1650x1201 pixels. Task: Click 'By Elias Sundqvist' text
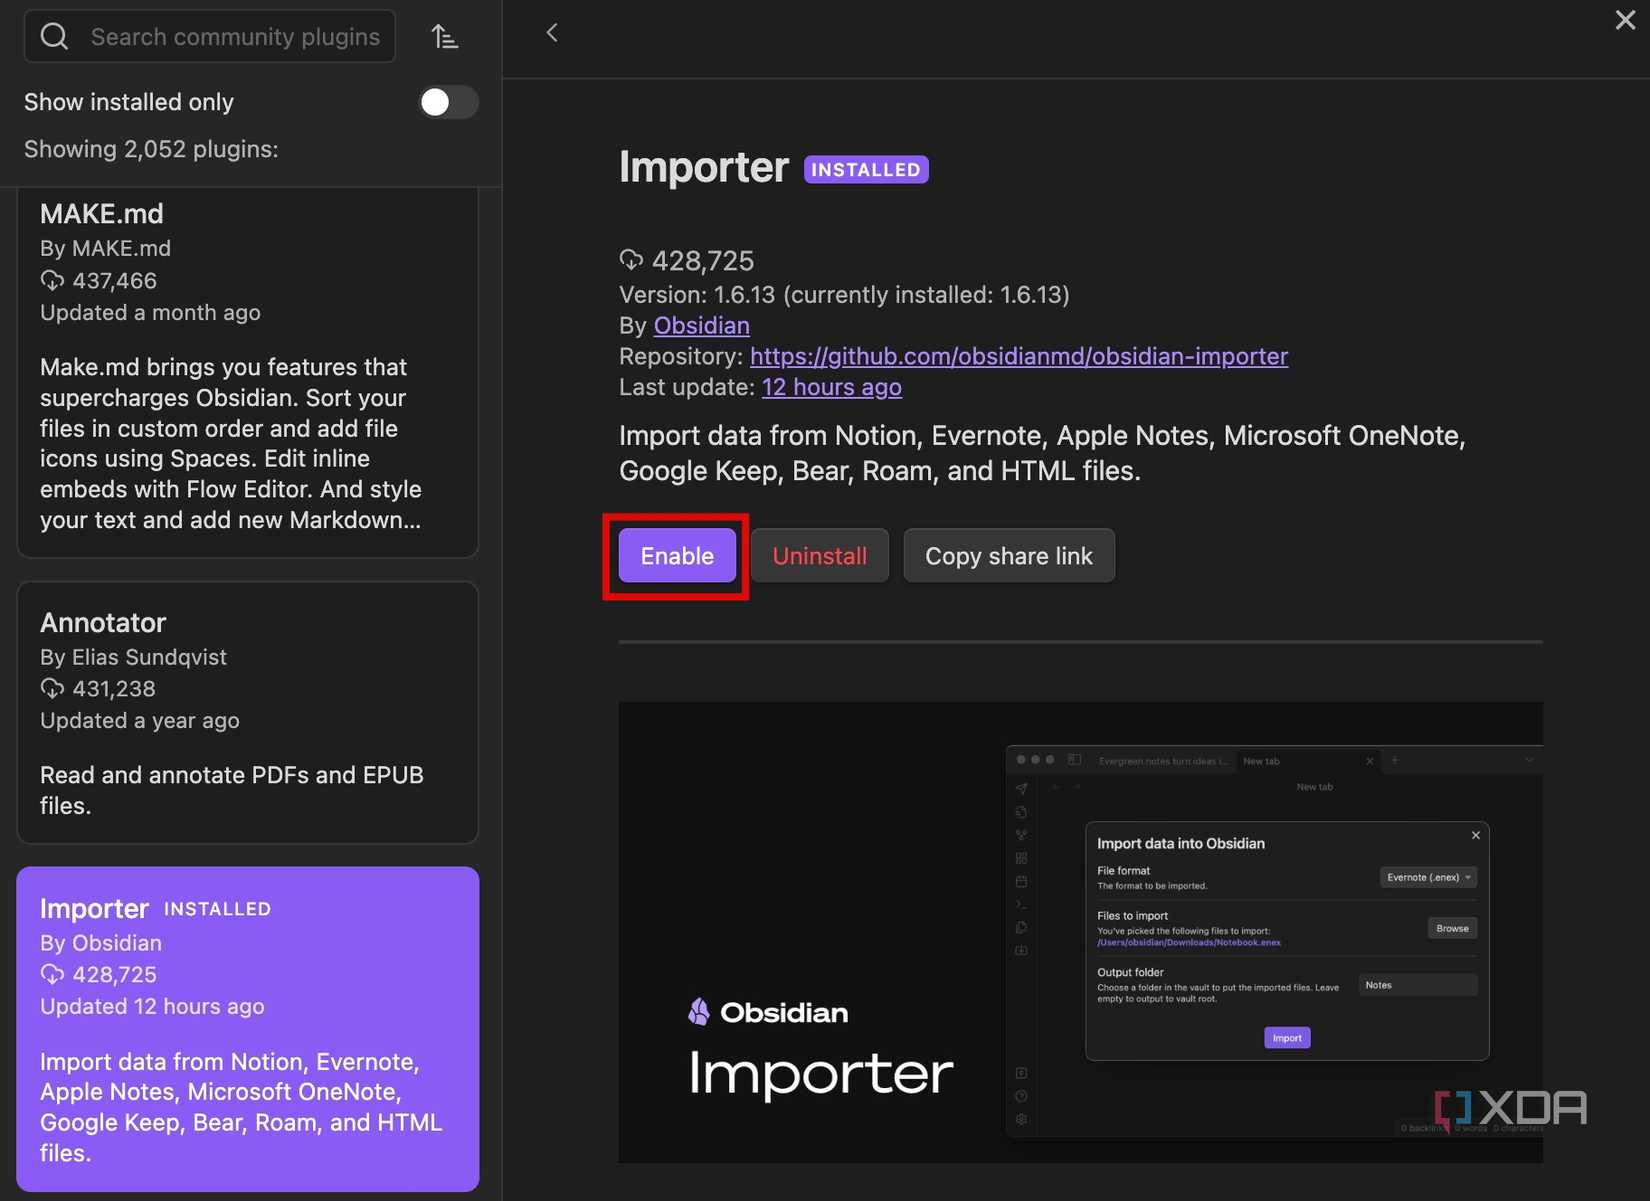(x=133, y=657)
